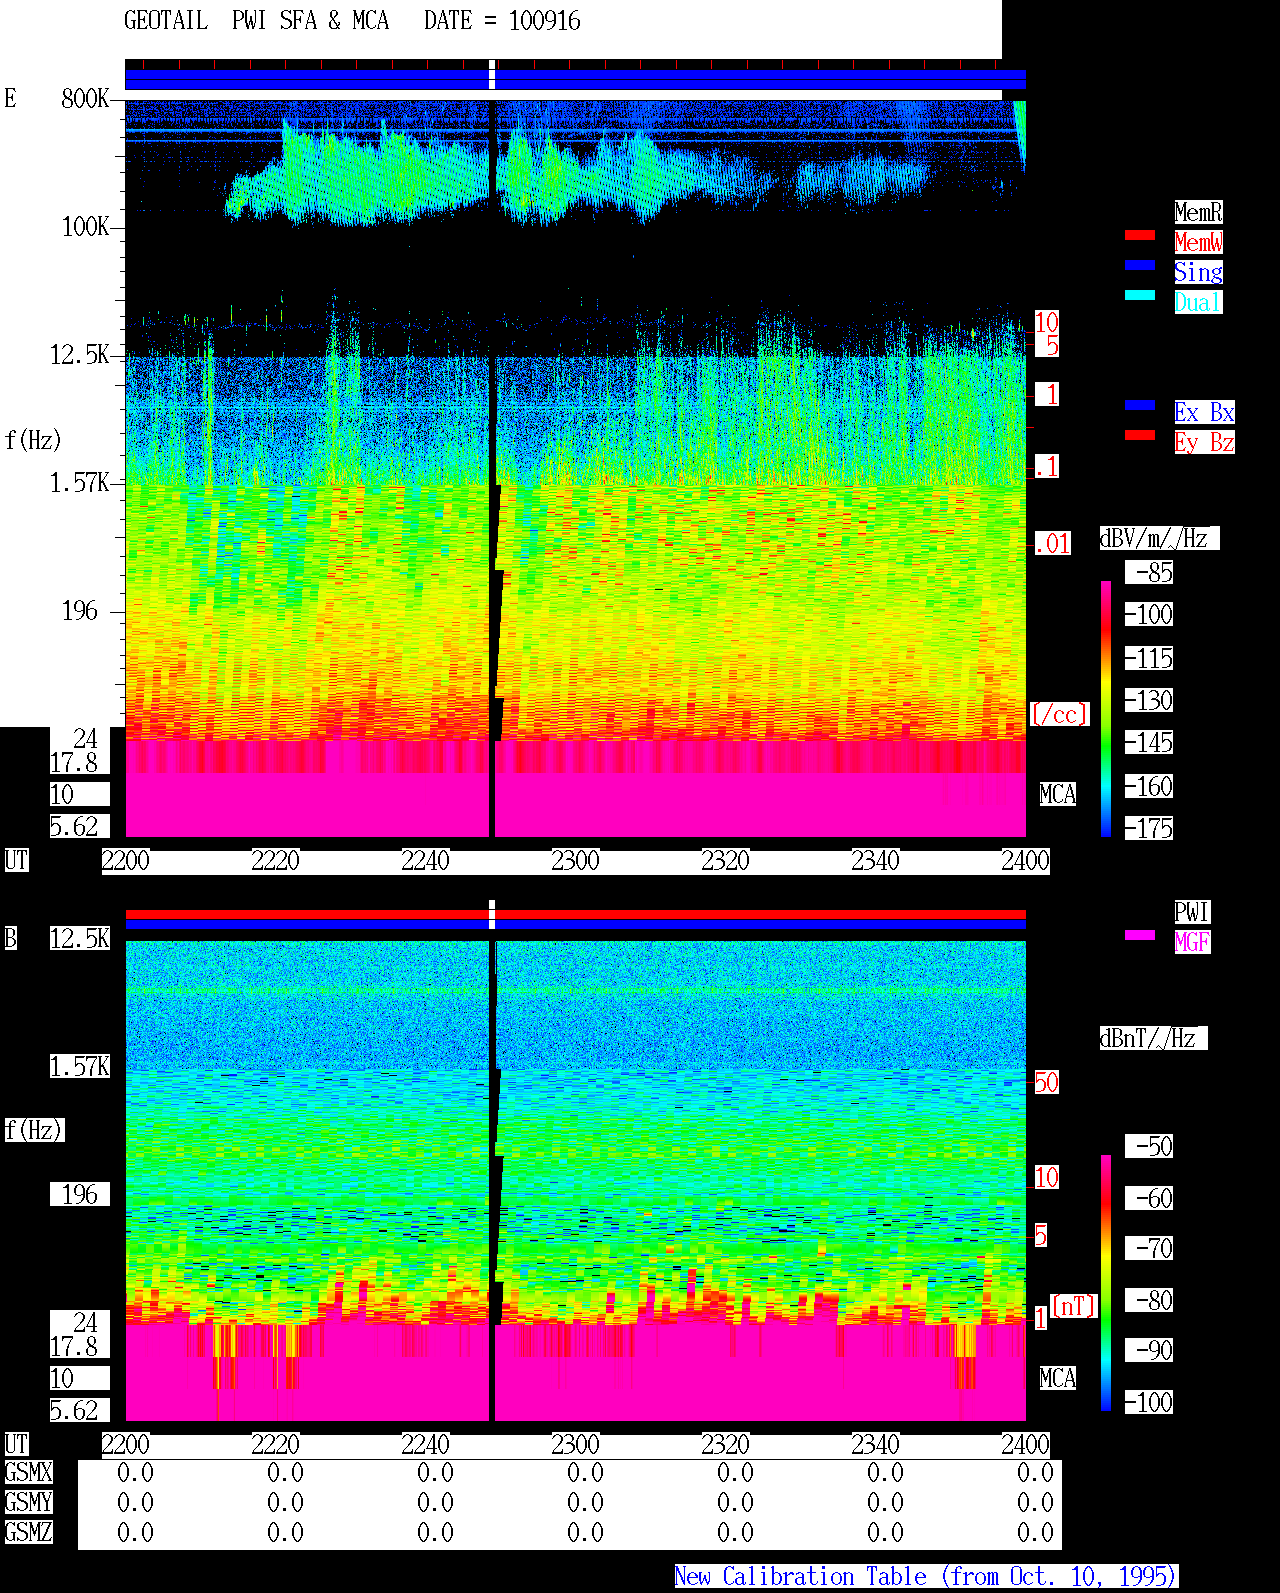Click the '12.5K' label in B panel
Image resolution: width=1280 pixels, height=1593 pixels.
pyautogui.click(x=80, y=938)
